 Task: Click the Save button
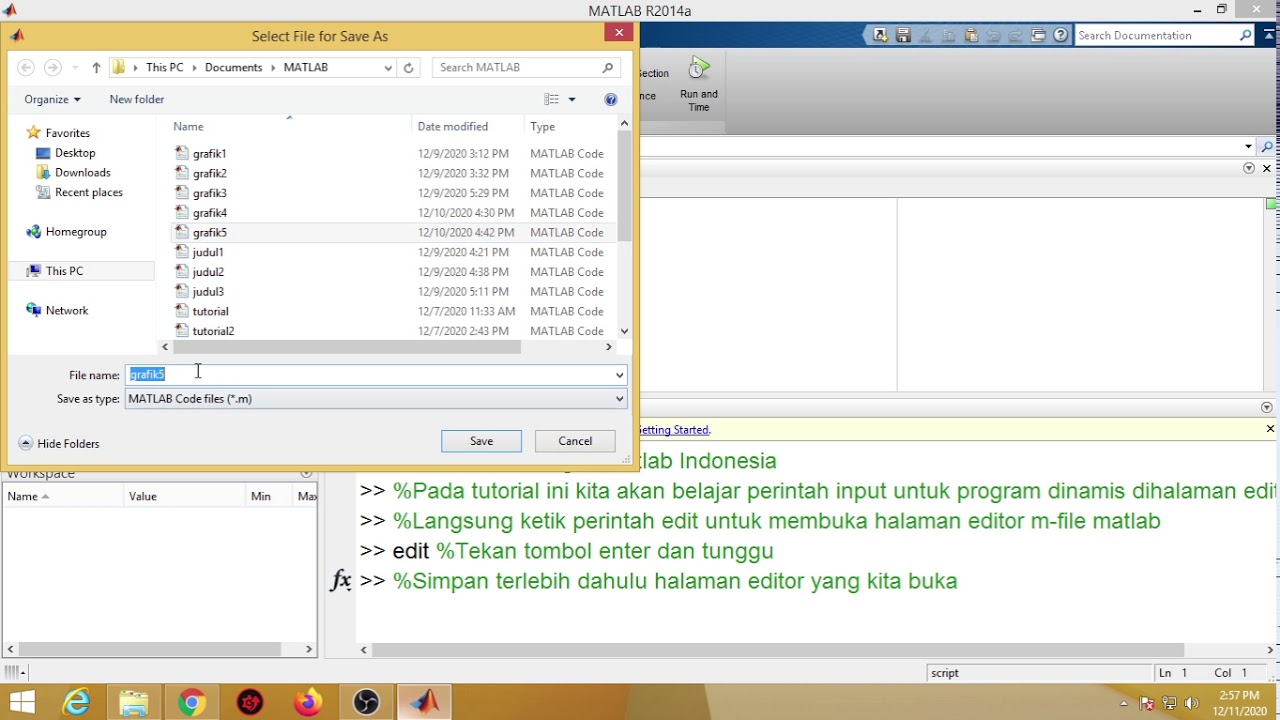[x=481, y=441]
